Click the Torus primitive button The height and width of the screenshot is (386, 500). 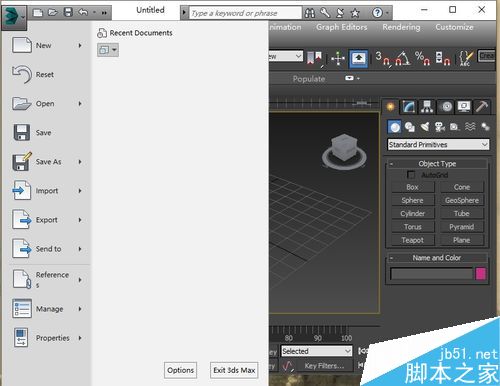[x=413, y=227]
